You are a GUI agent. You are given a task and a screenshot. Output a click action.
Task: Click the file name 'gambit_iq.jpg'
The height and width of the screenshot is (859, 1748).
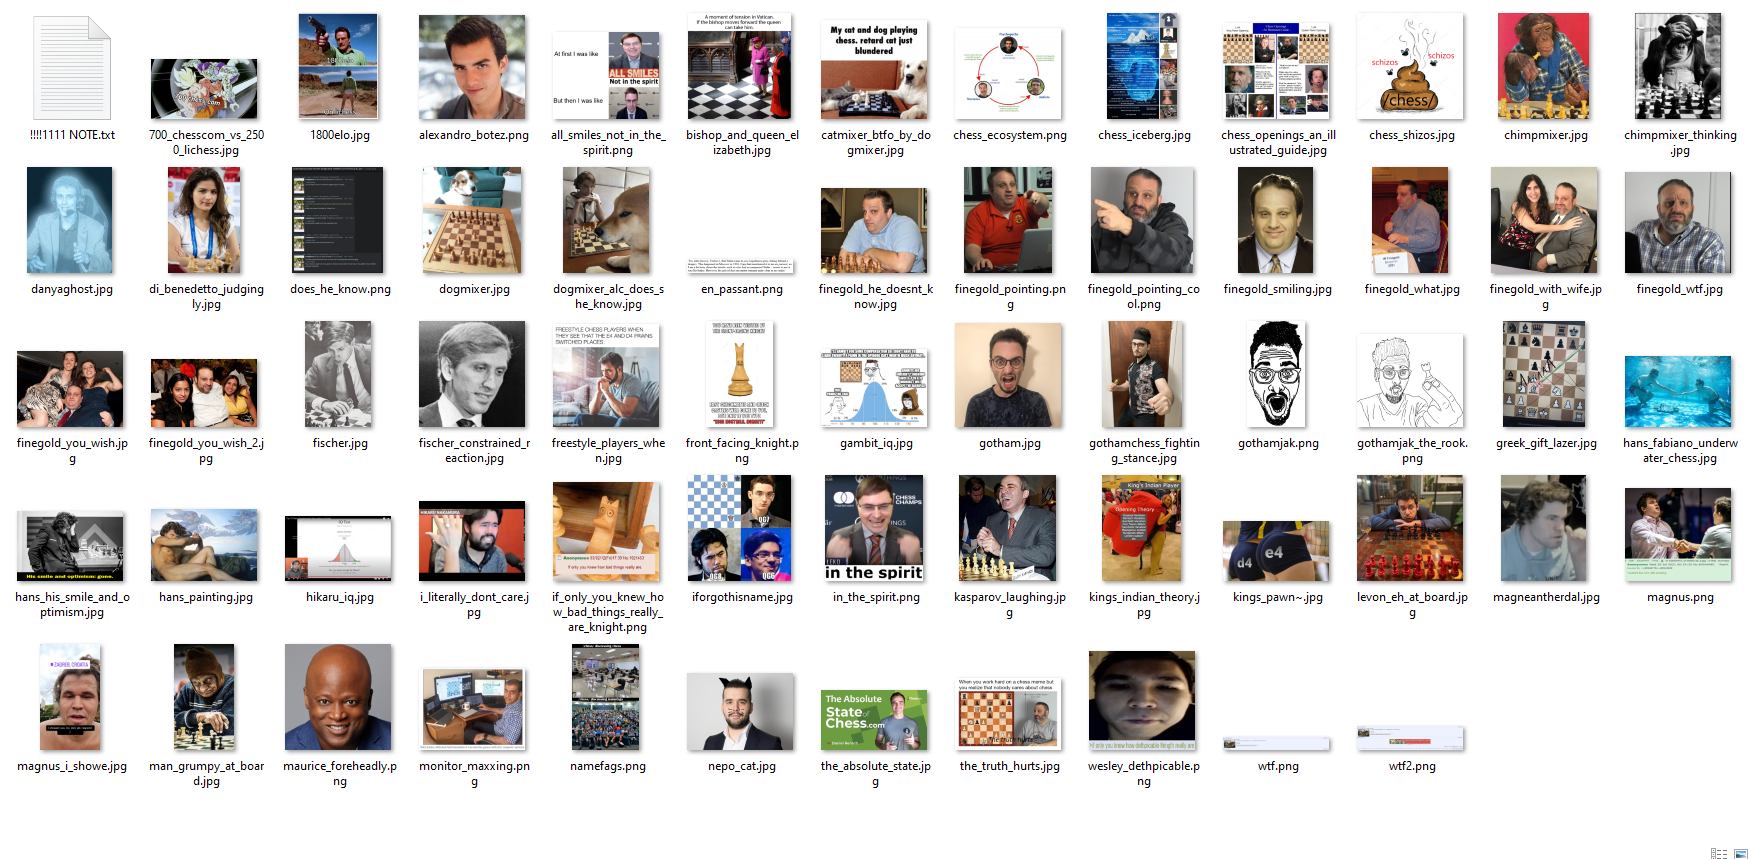[876, 443]
